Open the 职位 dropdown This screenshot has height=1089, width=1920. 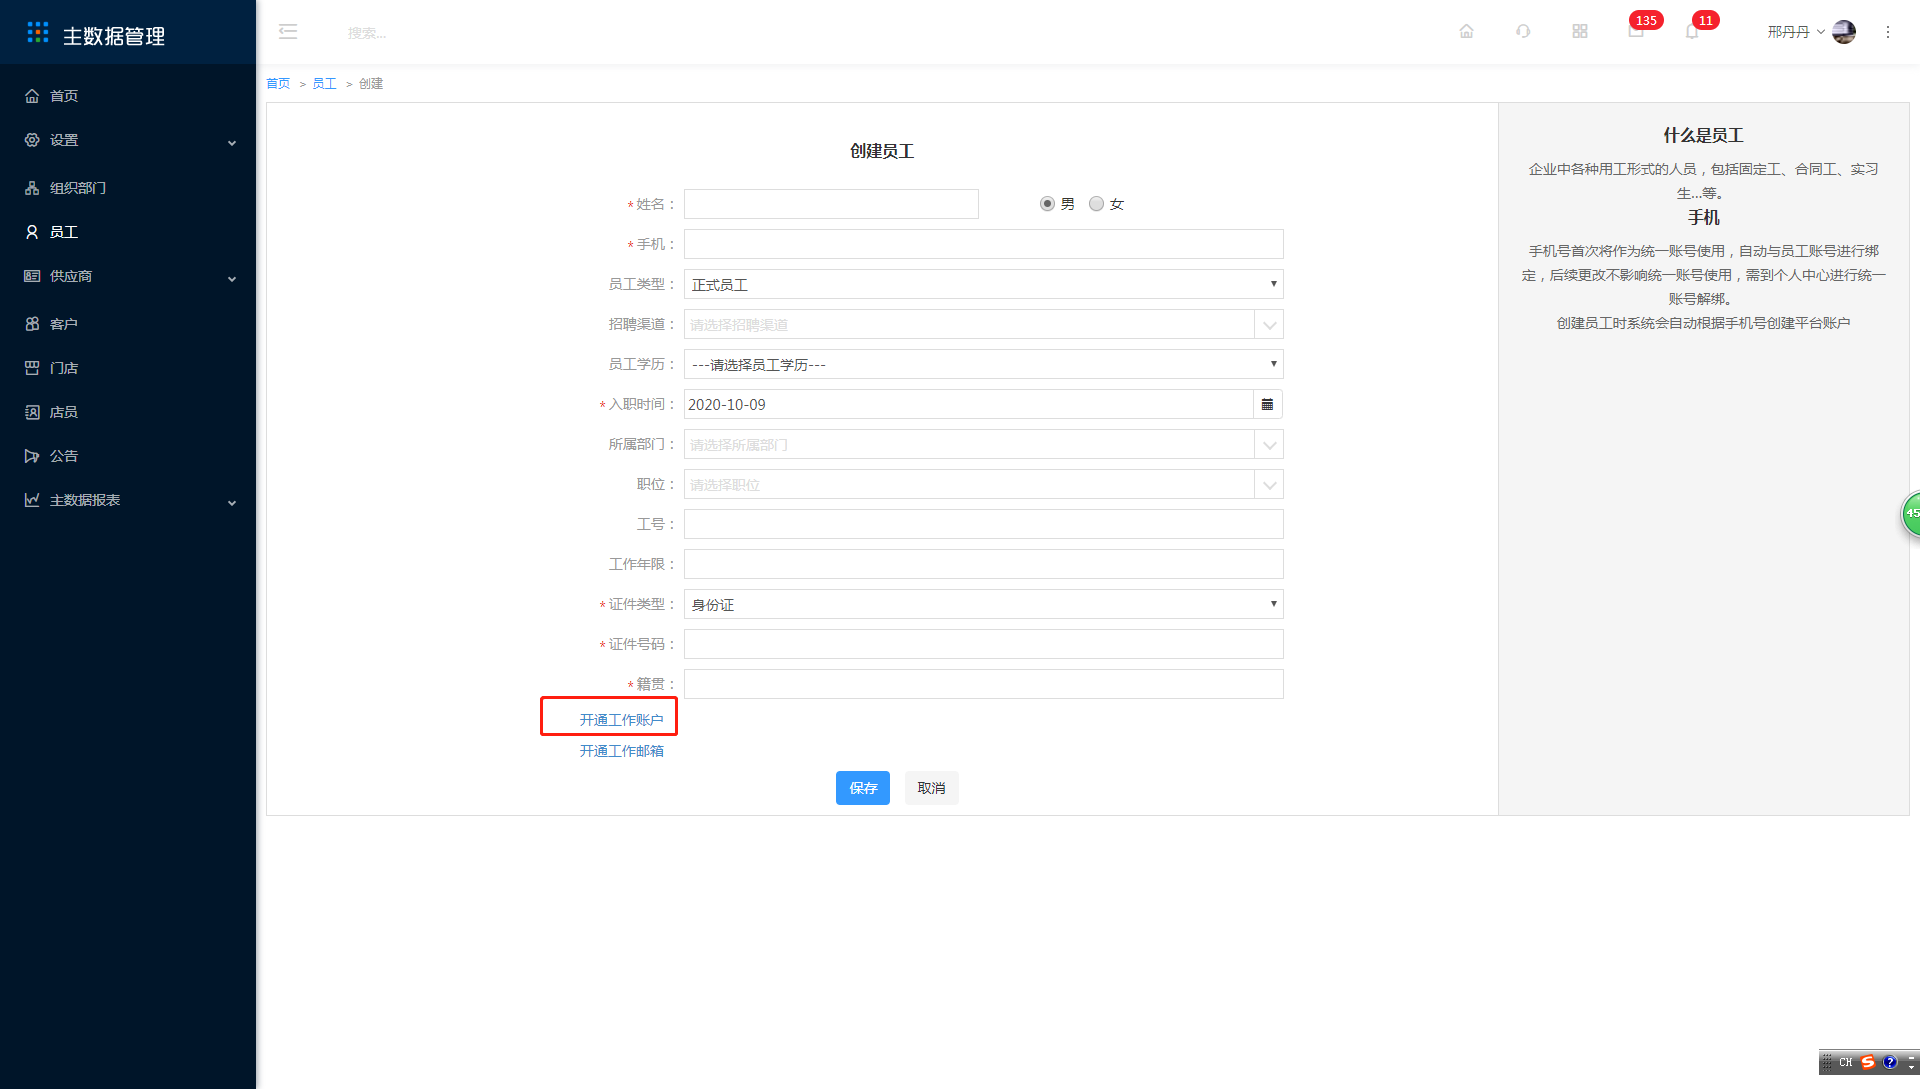[984, 484]
